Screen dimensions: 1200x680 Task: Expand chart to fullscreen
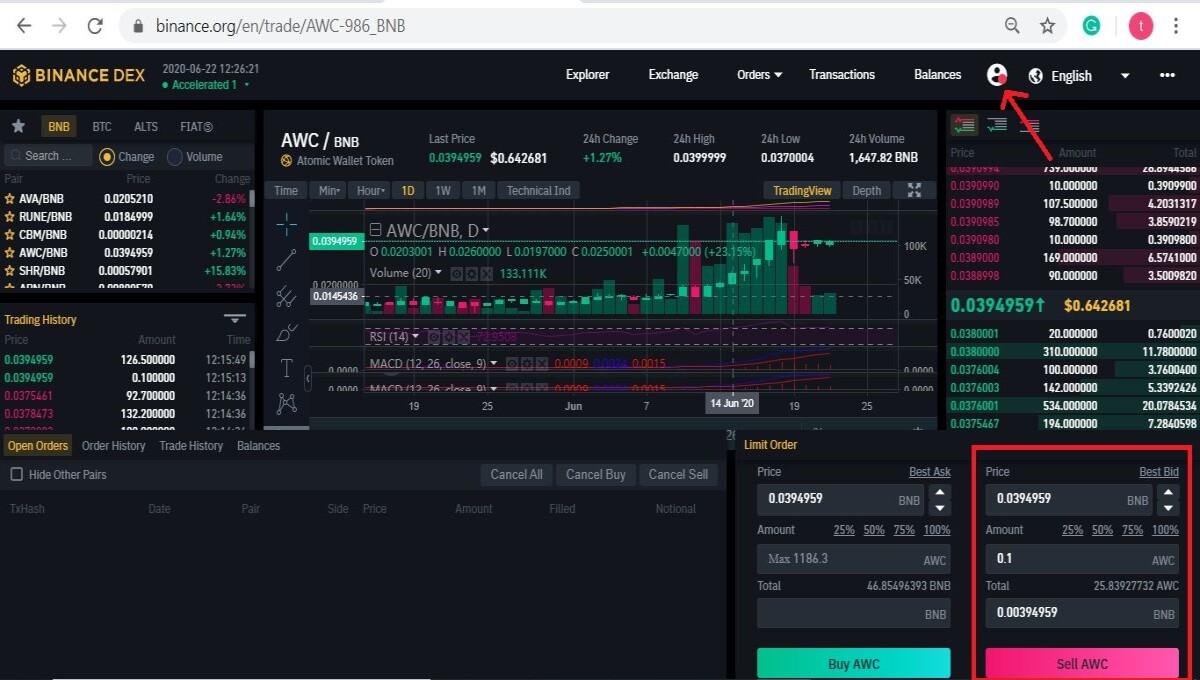[x=914, y=190]
